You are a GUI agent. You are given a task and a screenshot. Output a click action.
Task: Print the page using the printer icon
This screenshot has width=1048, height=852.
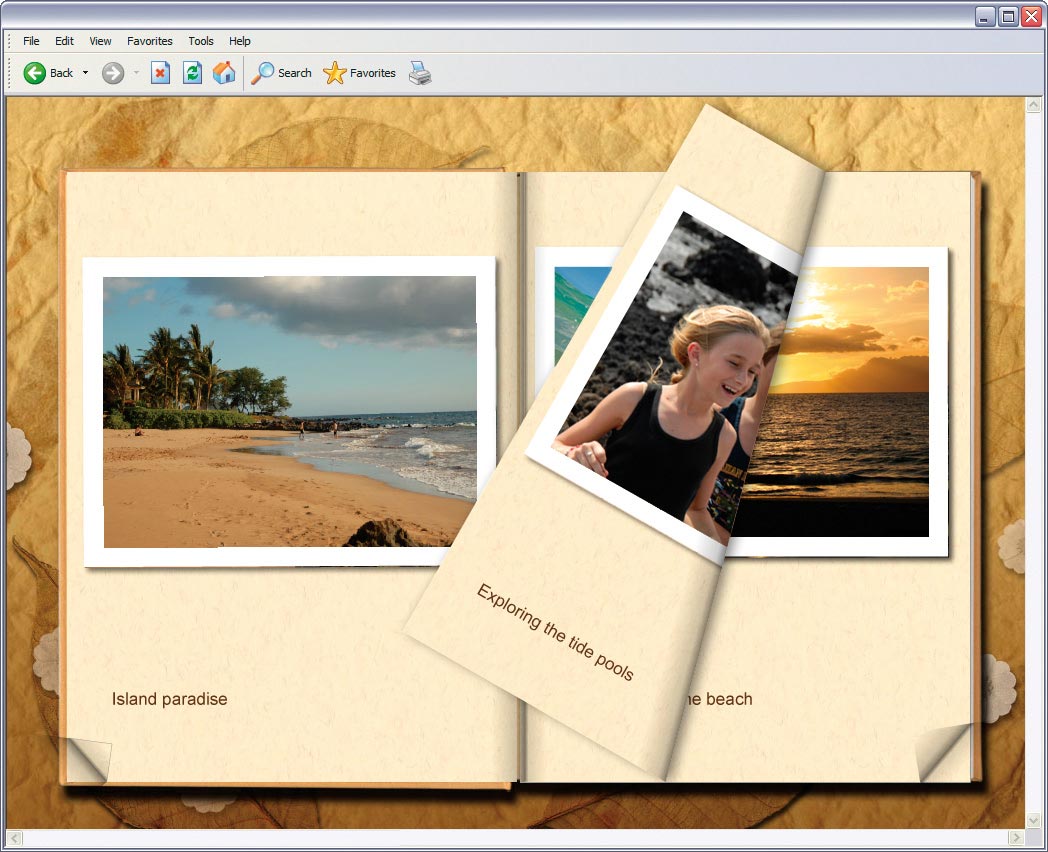pos(420,73)
